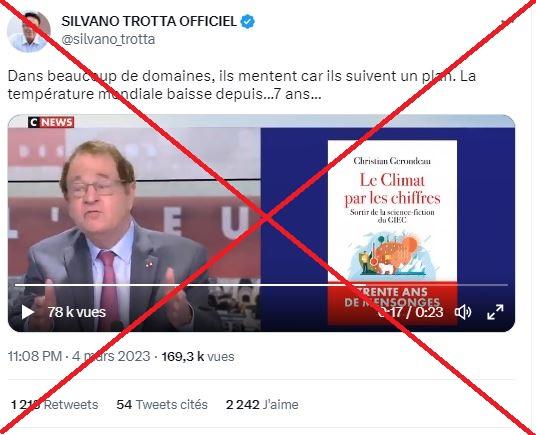
Task: View the 1 218 Retweets list
Action: coord(55,405)
